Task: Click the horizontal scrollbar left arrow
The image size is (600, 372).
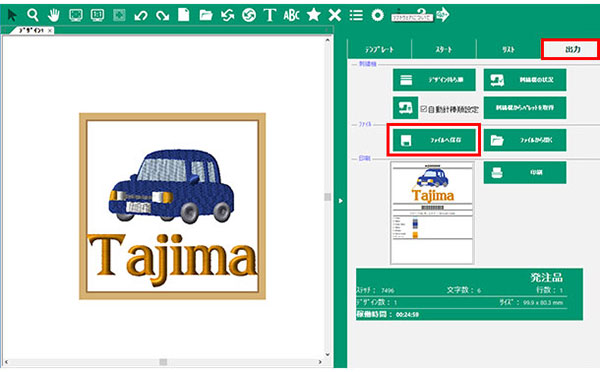Action: point(7,362)
